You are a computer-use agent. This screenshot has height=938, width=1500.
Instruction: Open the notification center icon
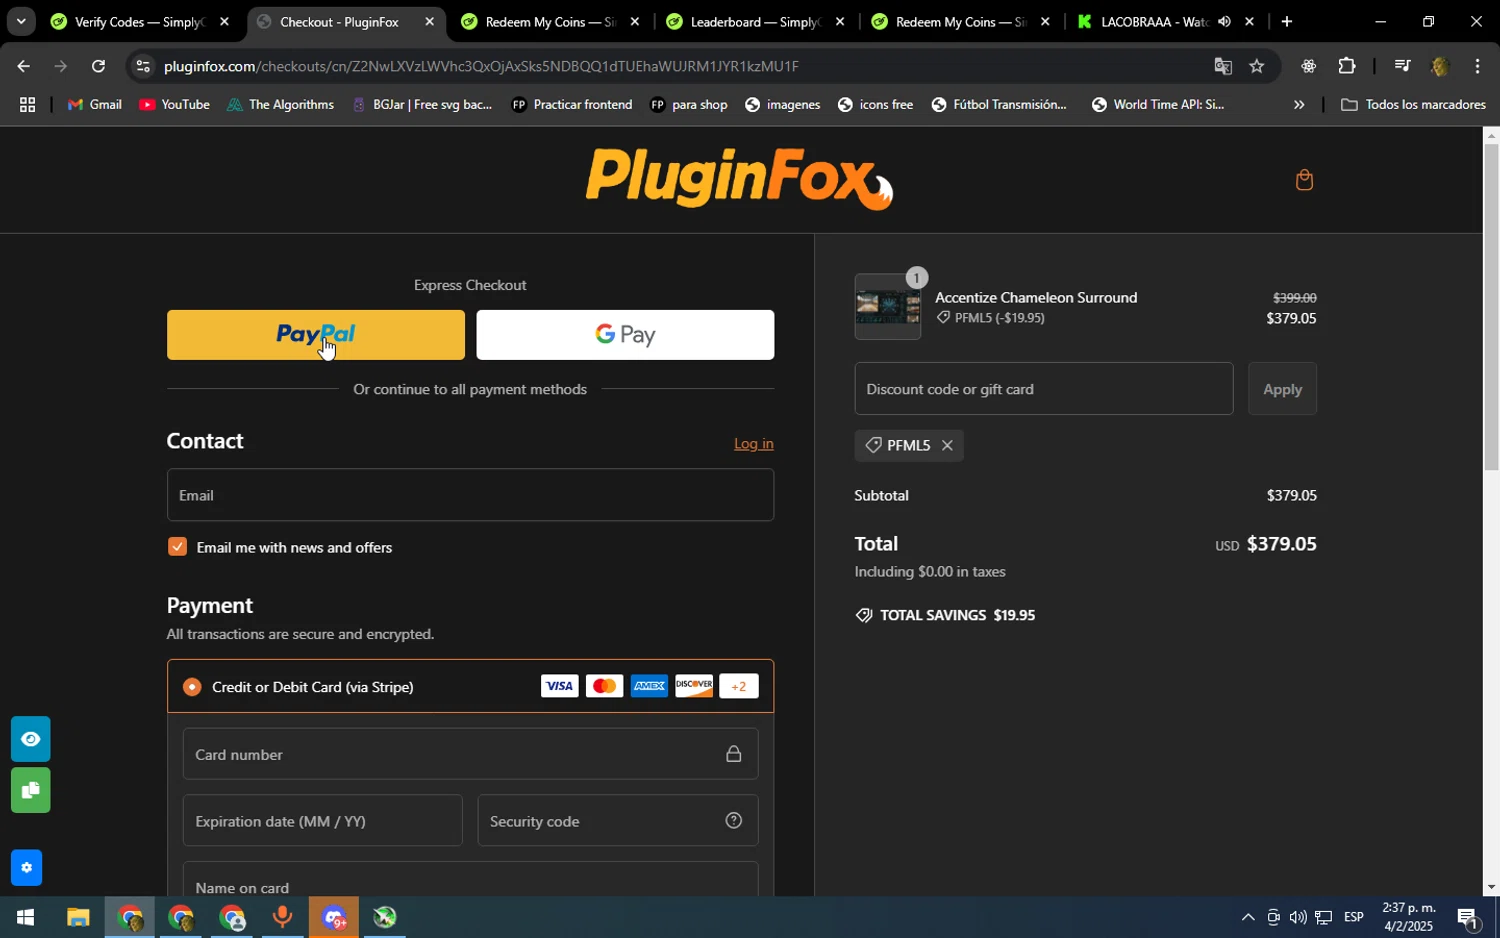(x=1468, y=917)
